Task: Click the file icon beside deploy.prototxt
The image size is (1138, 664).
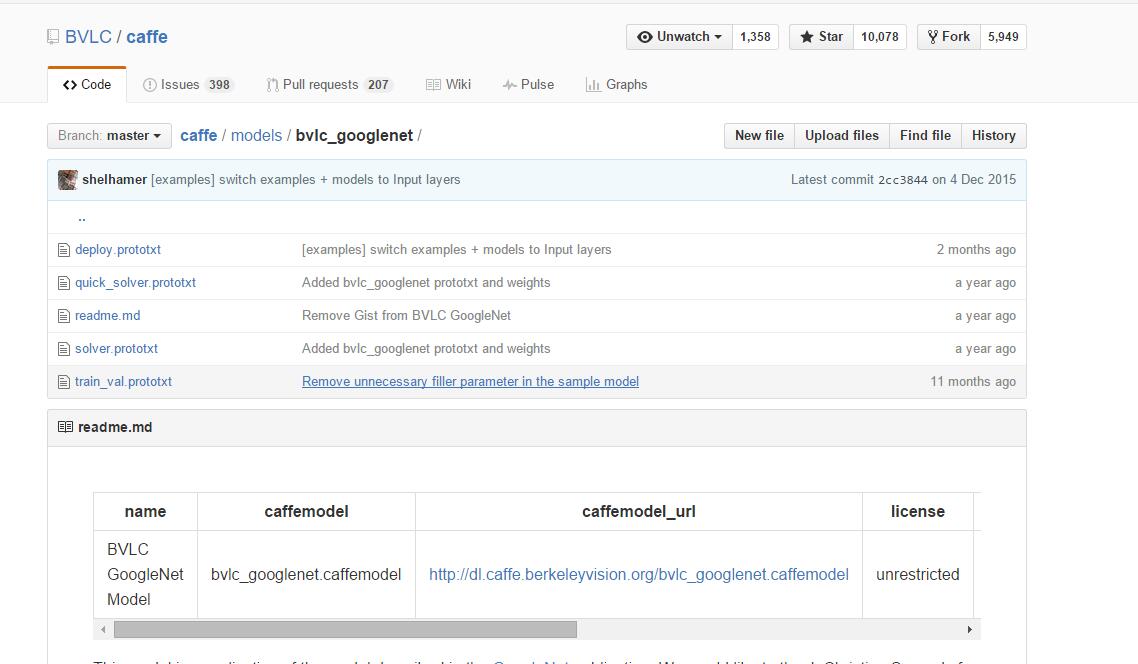Action: point(64,250)
